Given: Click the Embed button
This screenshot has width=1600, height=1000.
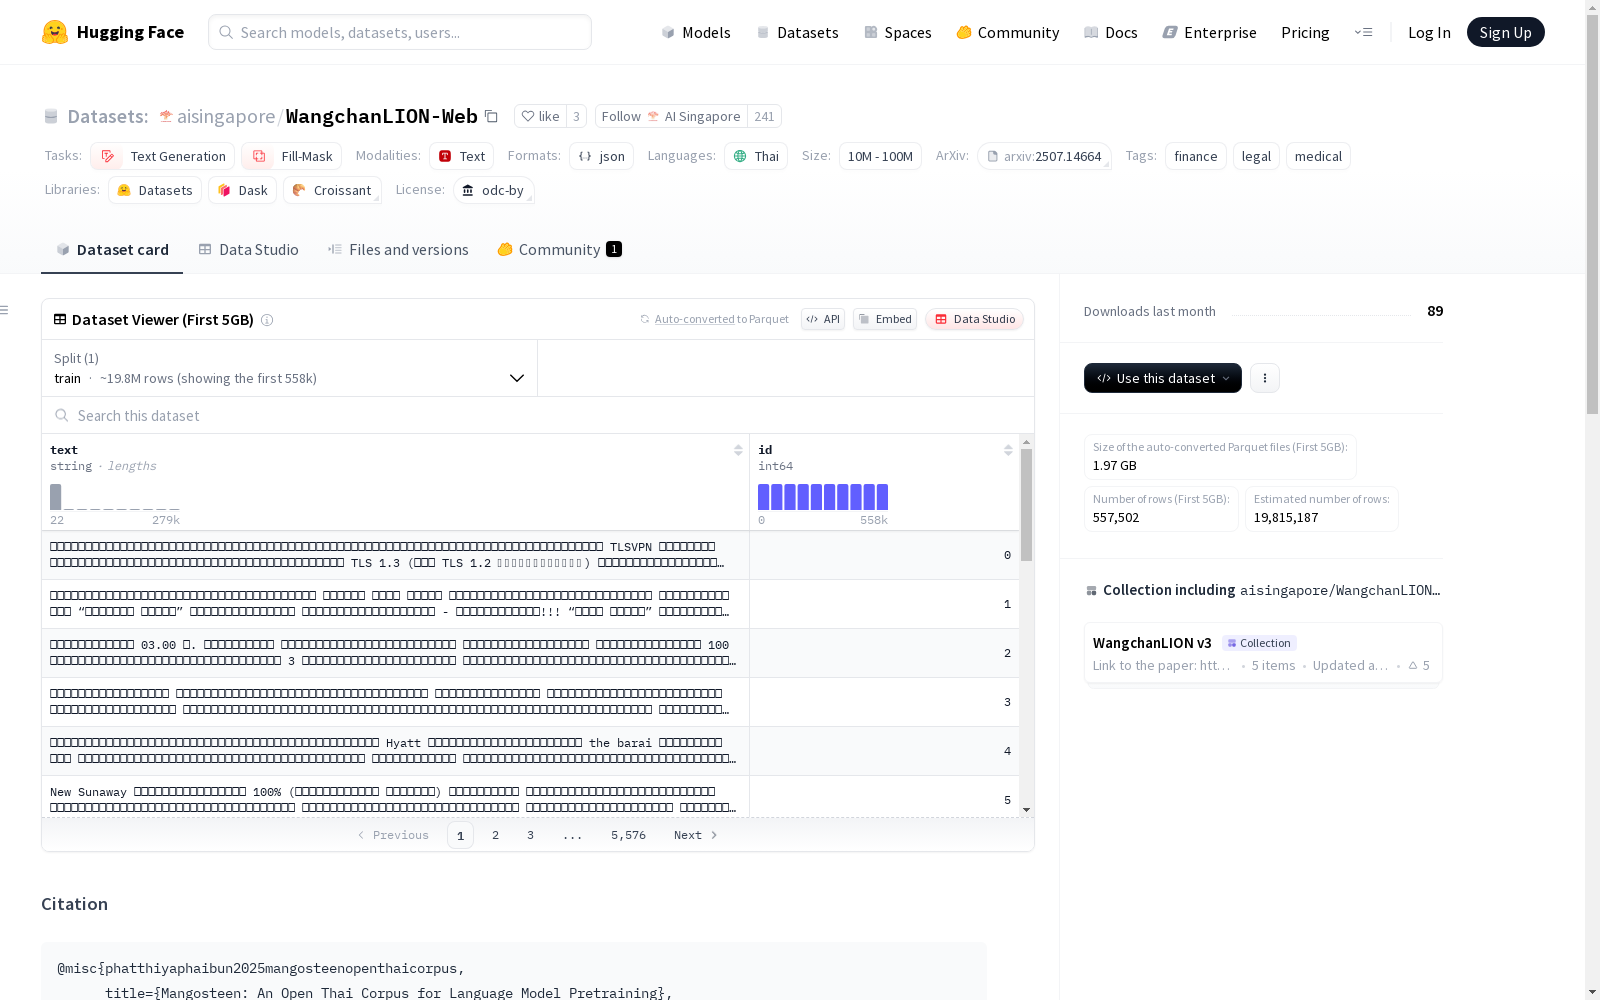Looking at the screenshot, I should [885, 319].
